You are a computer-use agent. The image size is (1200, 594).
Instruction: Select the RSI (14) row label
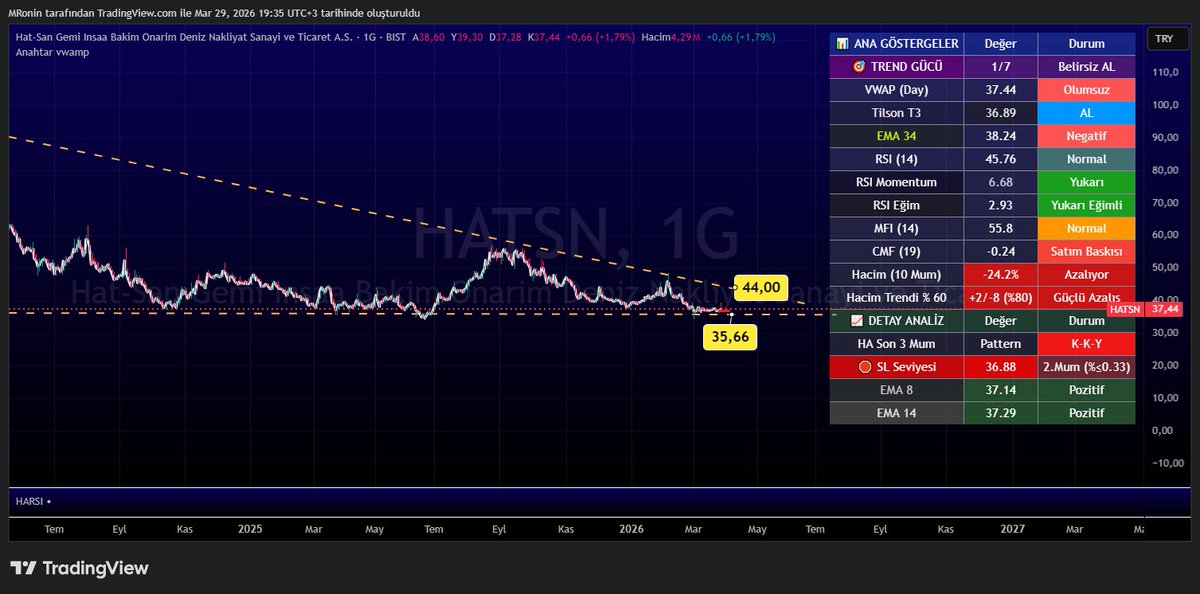pyautogui.click(x=897, y=159)
